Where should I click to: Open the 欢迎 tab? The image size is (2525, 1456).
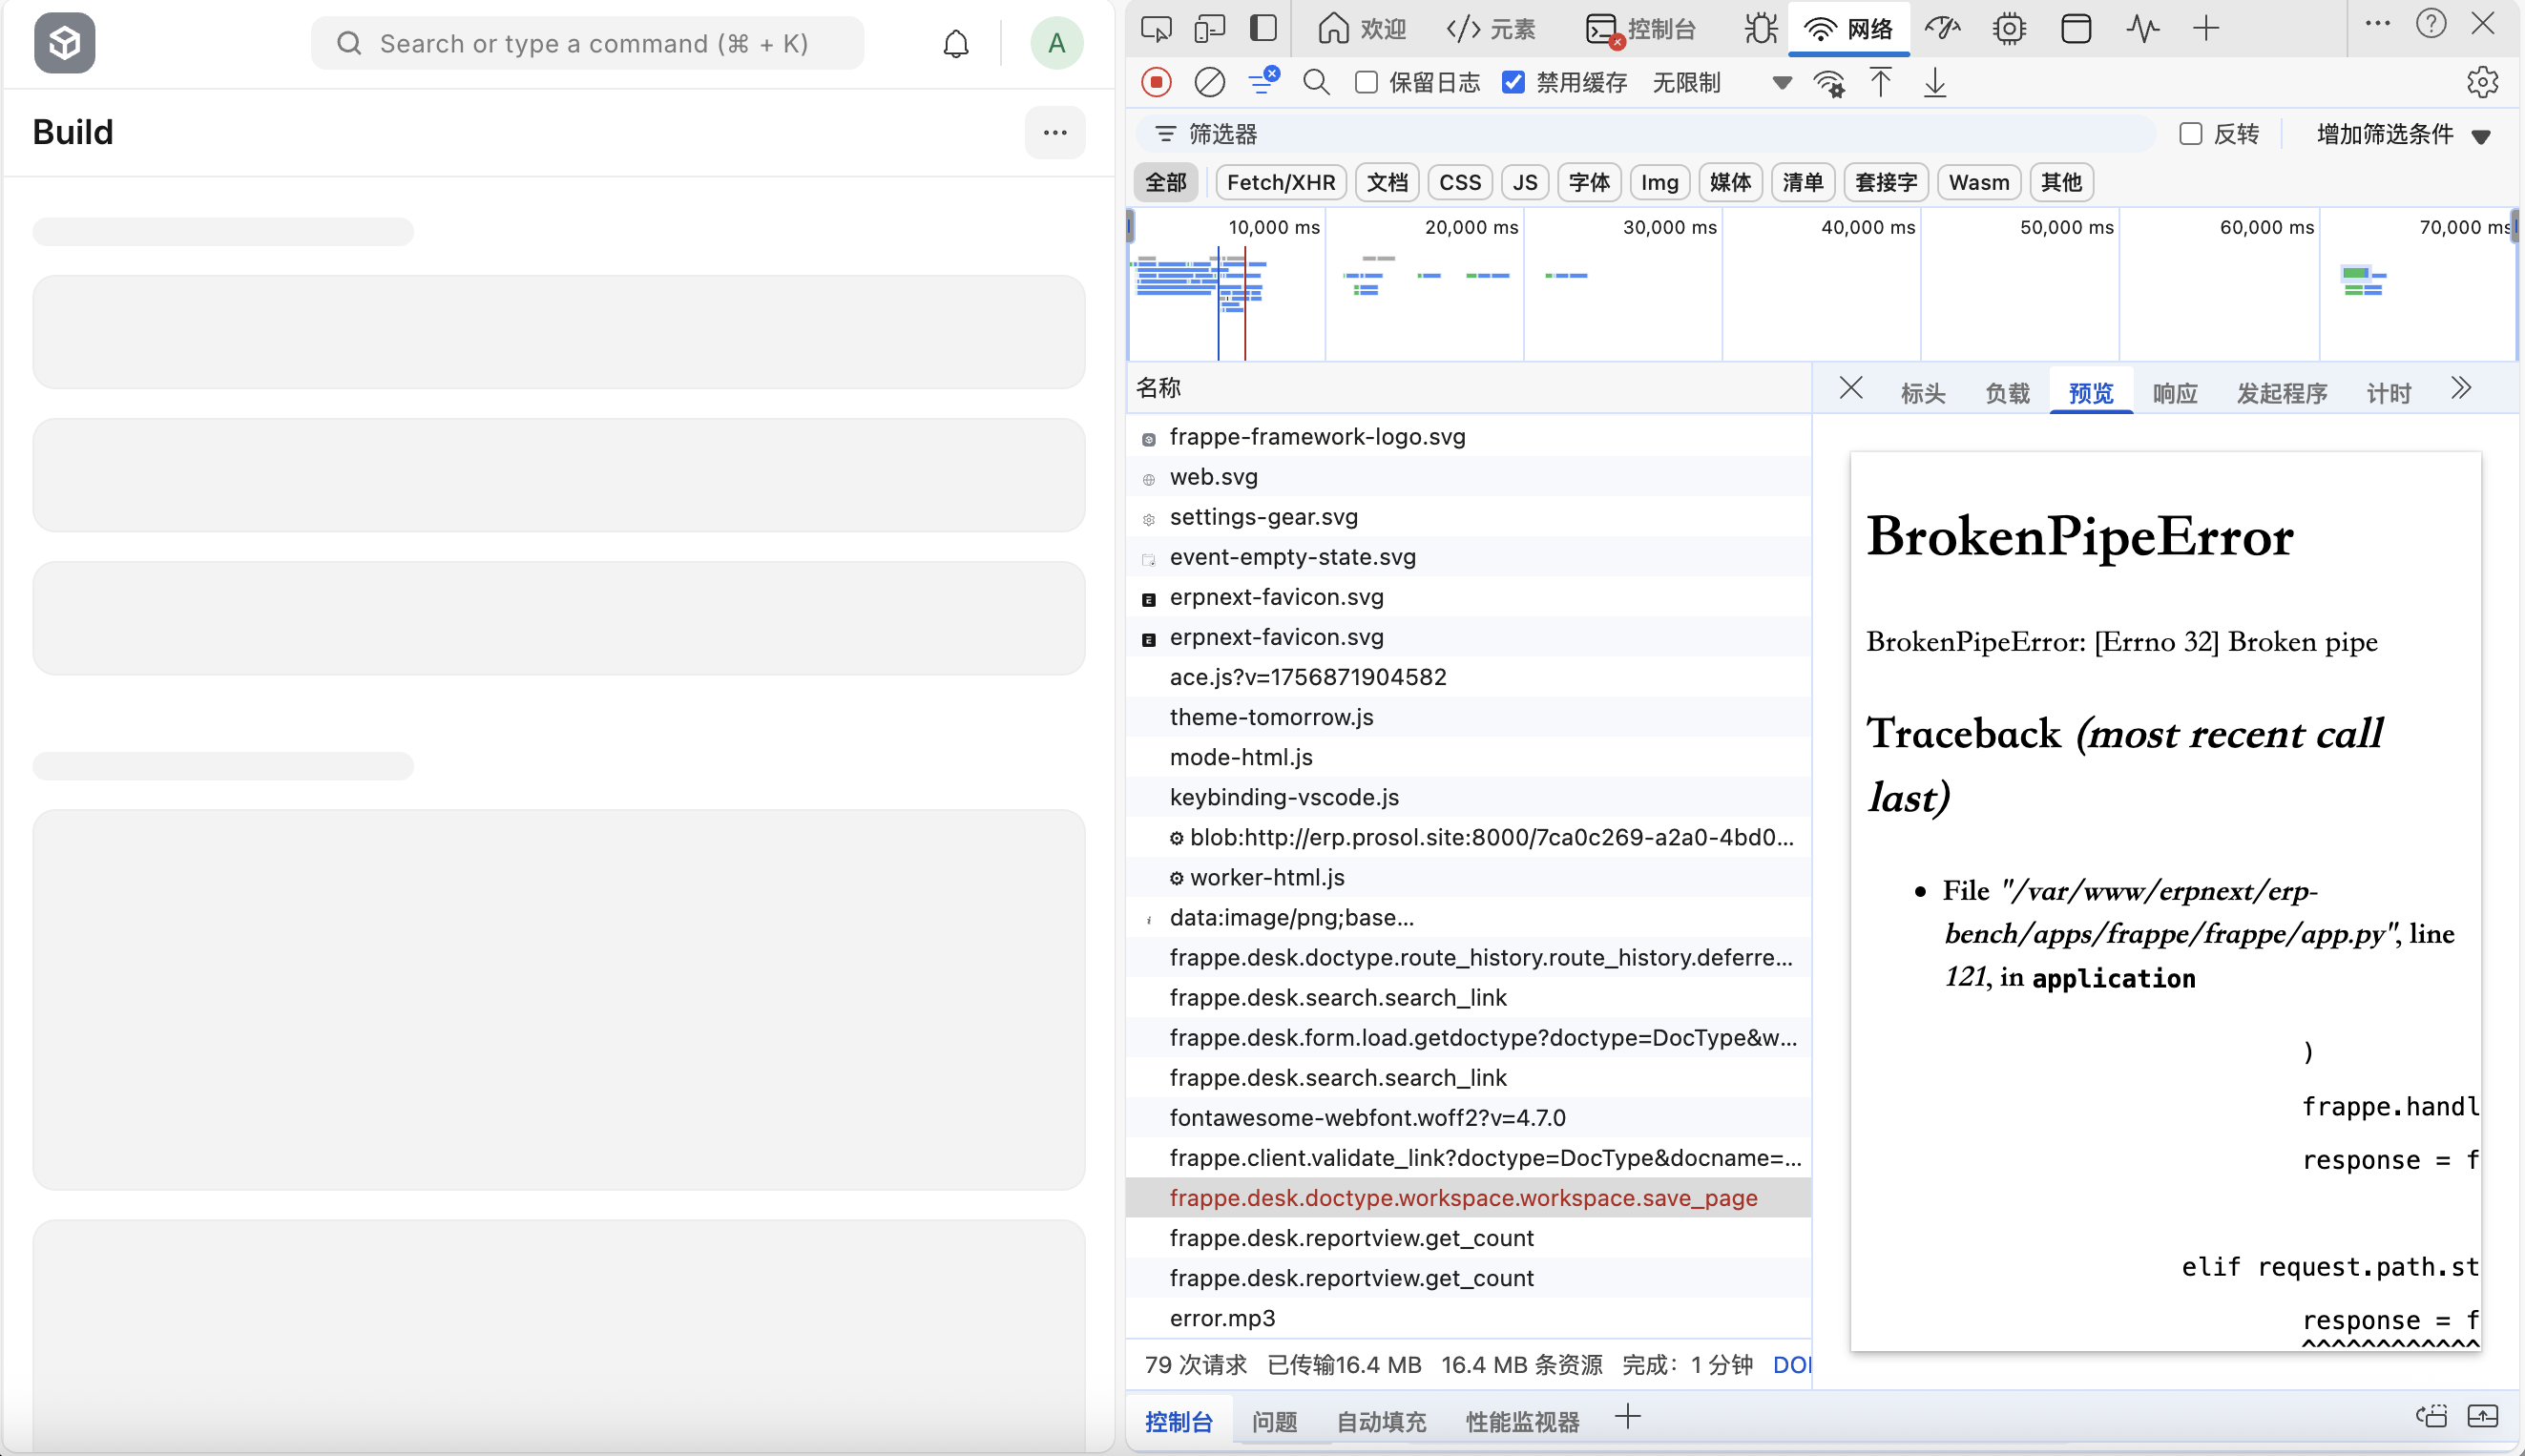click(x=1362, y=29)
